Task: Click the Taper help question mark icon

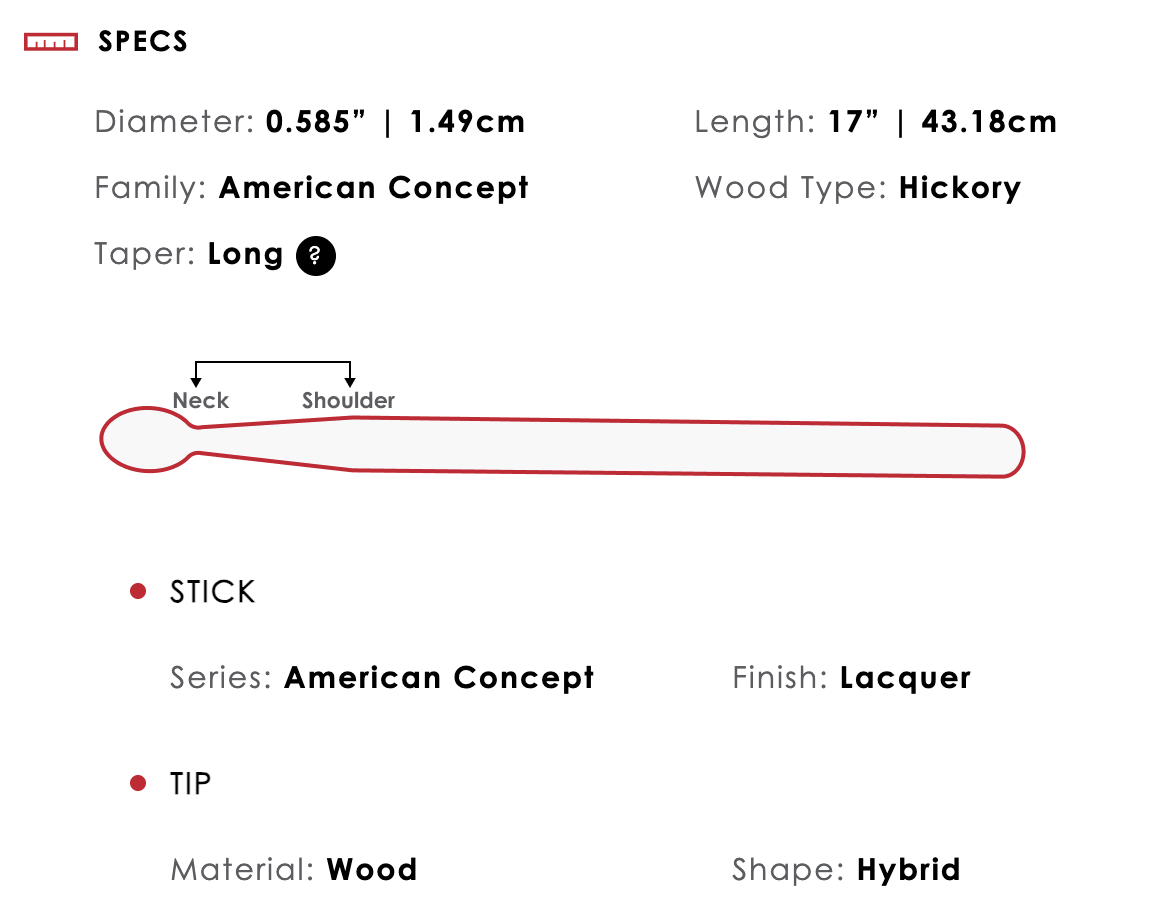Action: tap(316, 257)
